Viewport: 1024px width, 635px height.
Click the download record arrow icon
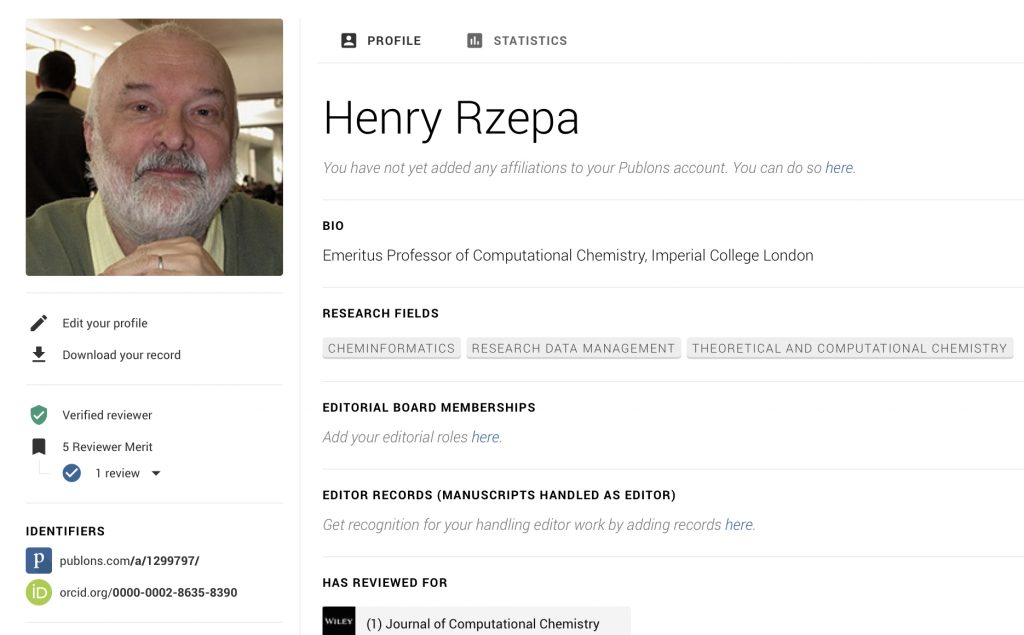tap(39, 355)
